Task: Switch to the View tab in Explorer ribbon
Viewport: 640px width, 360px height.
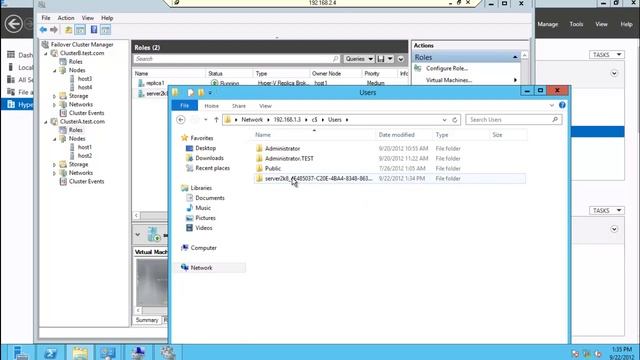Action: (x=265, y=106)
